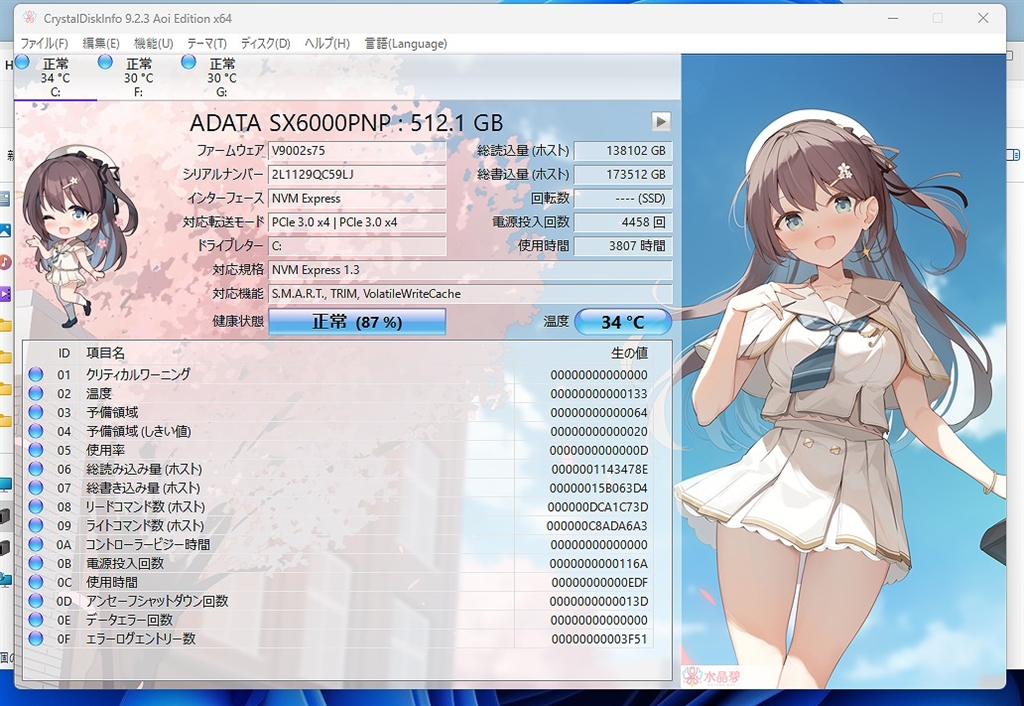Click status icon for 08 リードコマンド数 row
This screenshot has height=706, width=1024.
(x=36, y=506)
